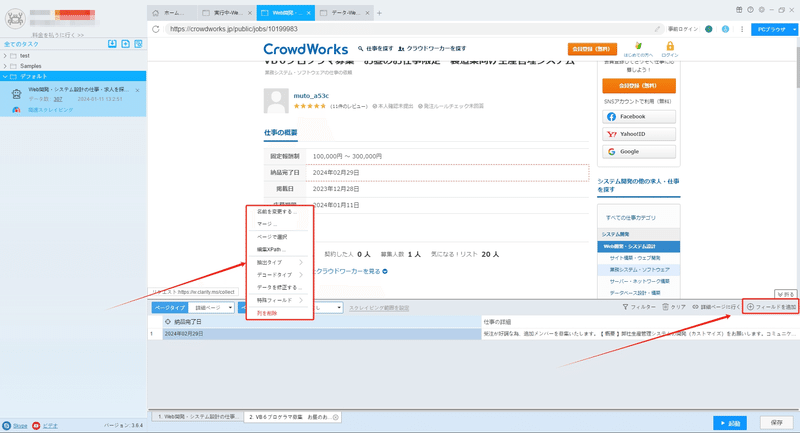Screen dimensions: 800x433
Task: Close the 実行中-We... tab
Action: point(249,13)
